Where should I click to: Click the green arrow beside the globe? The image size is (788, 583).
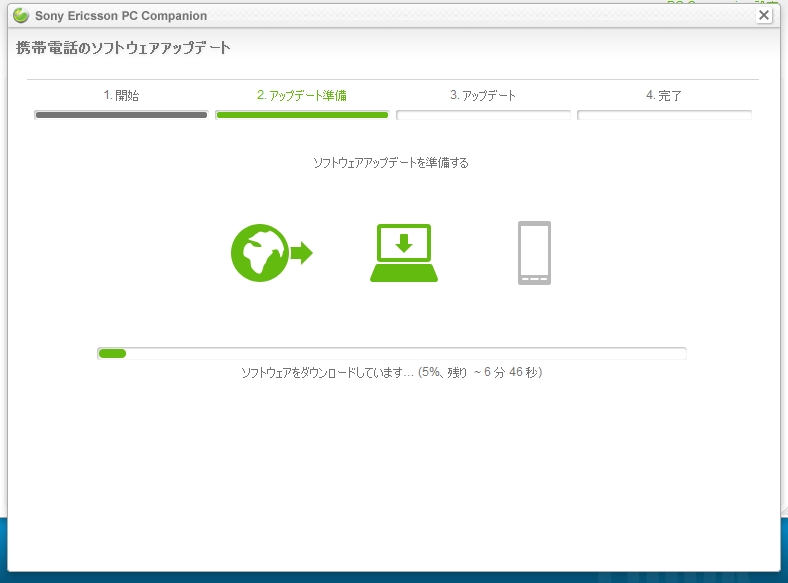point(301,253)
